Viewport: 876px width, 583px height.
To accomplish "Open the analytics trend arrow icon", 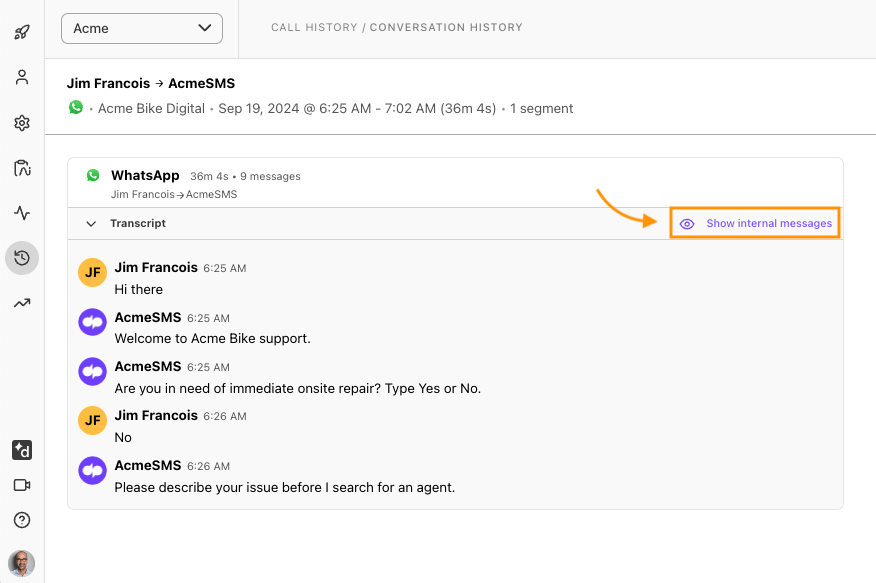I will tap(22, 303).
